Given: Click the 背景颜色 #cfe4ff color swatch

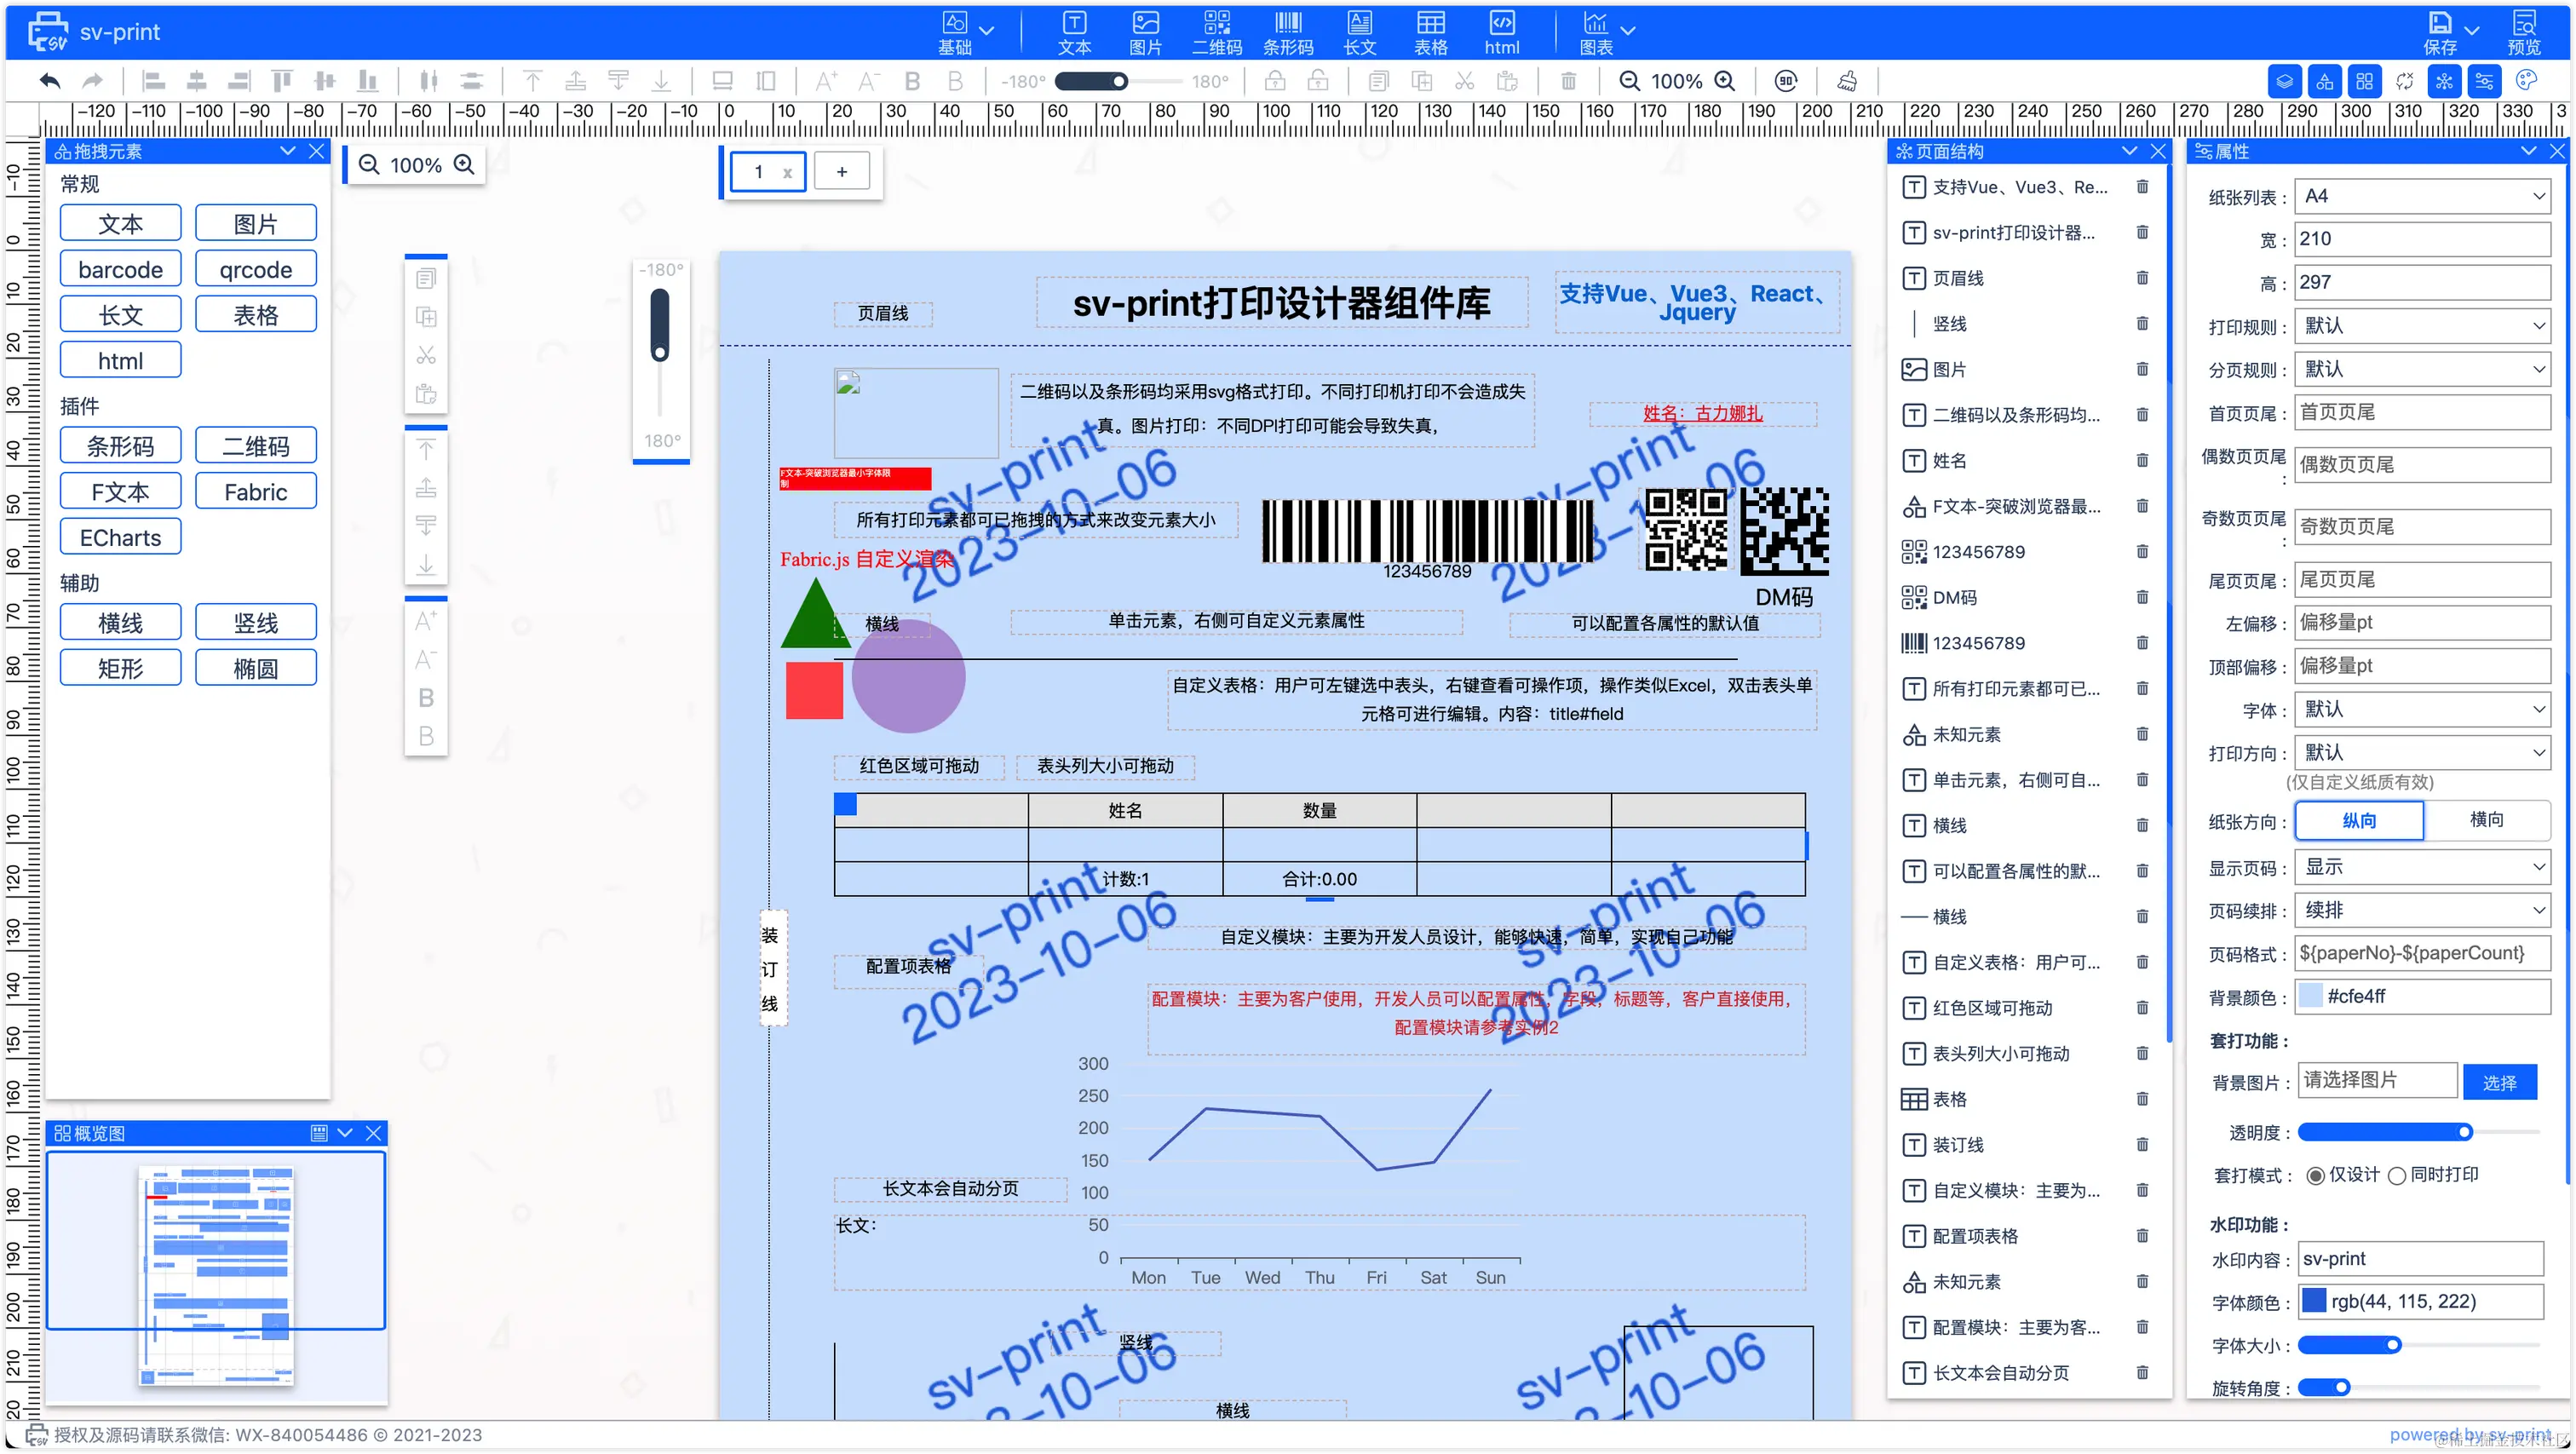Looking at the screenshot, I should click(2311, 996).
